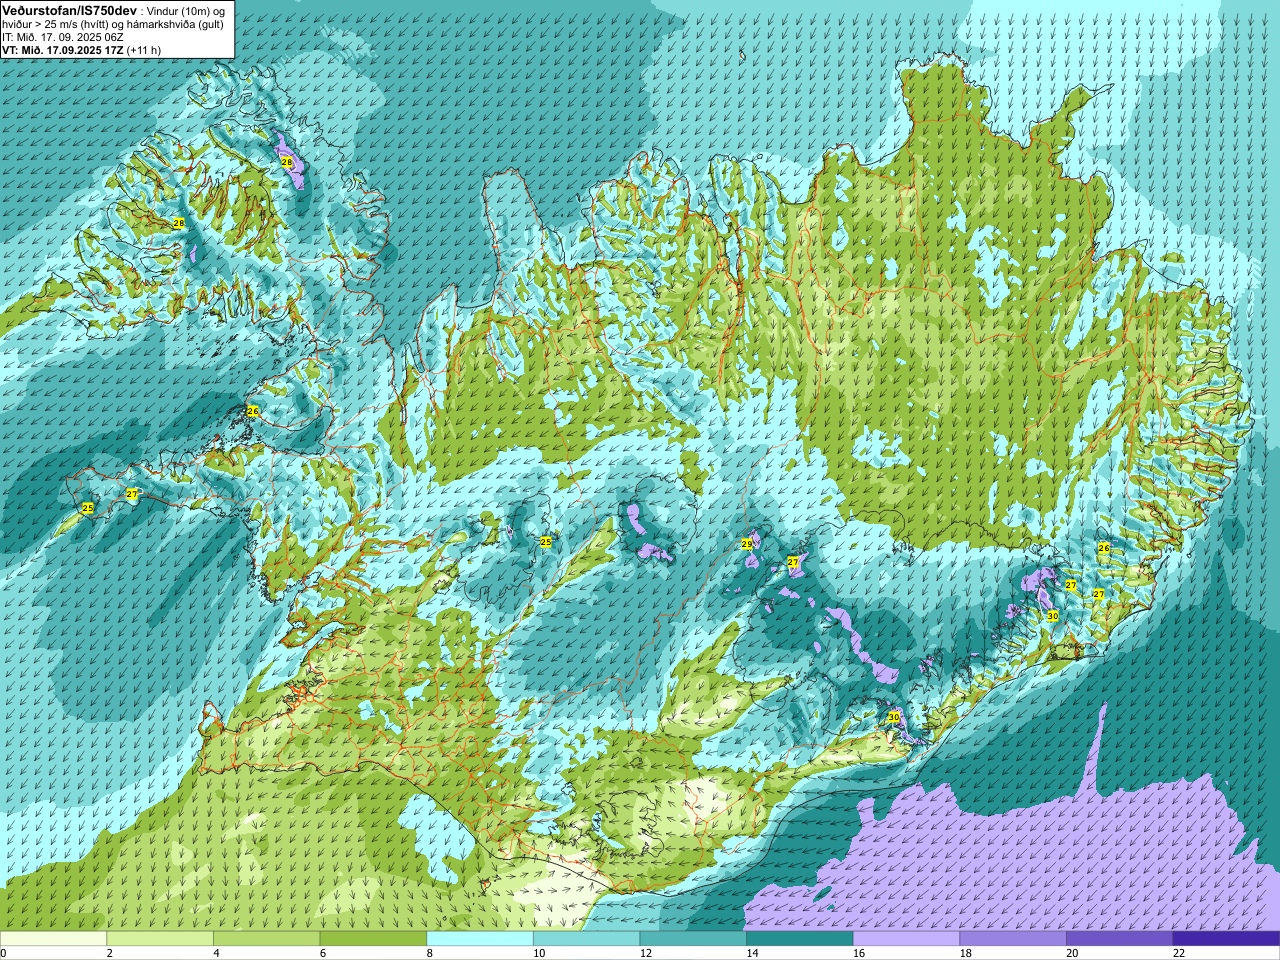Screen dimensions: 1280x960
Task: Click gust label "27" on the Snæfellsnes peninsula
Action: click(132, 494)
